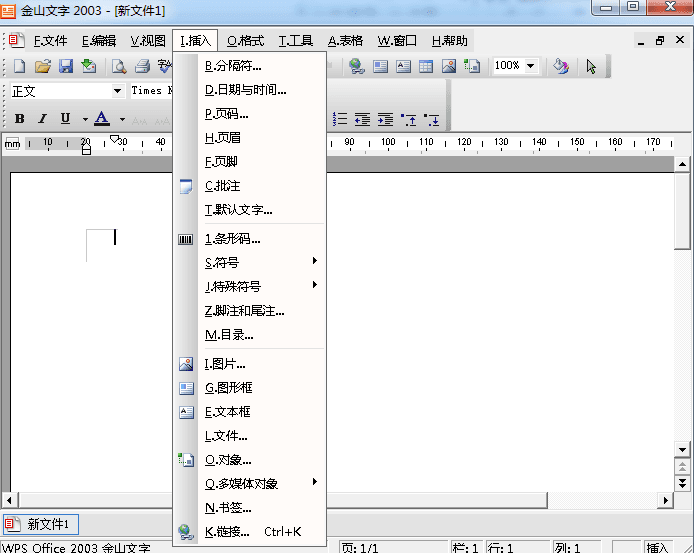Choose B.分隔符 from Insert menu
Image resolution: width=694 pixels, height=553 pixels.
(251, 66)
